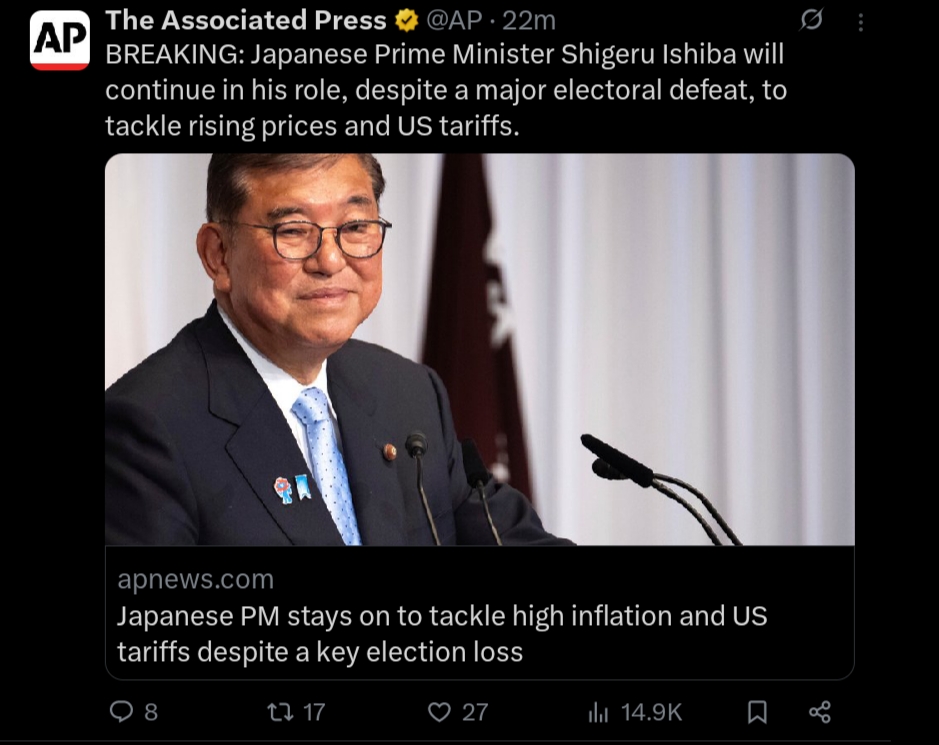Repost this tweet using retweet icon
The width and height of the screenshot is (939, 745).
(280, 711)
